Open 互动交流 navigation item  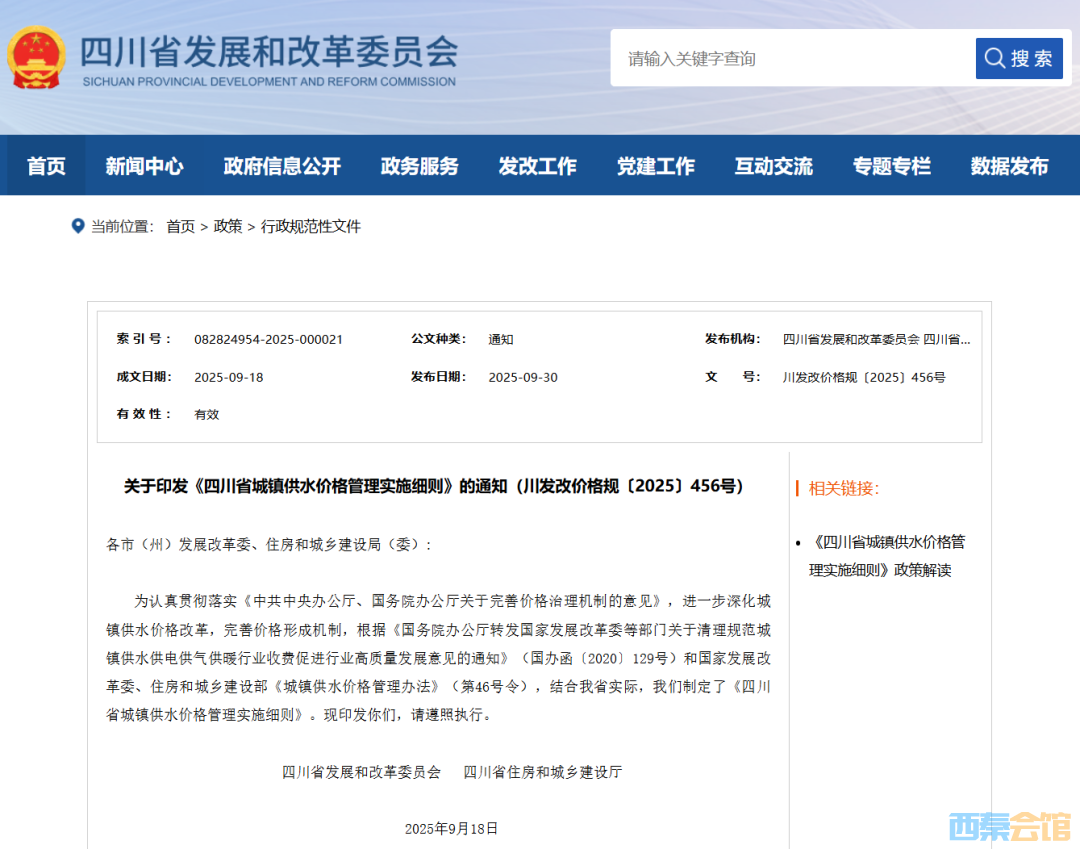tap(773, 166)
